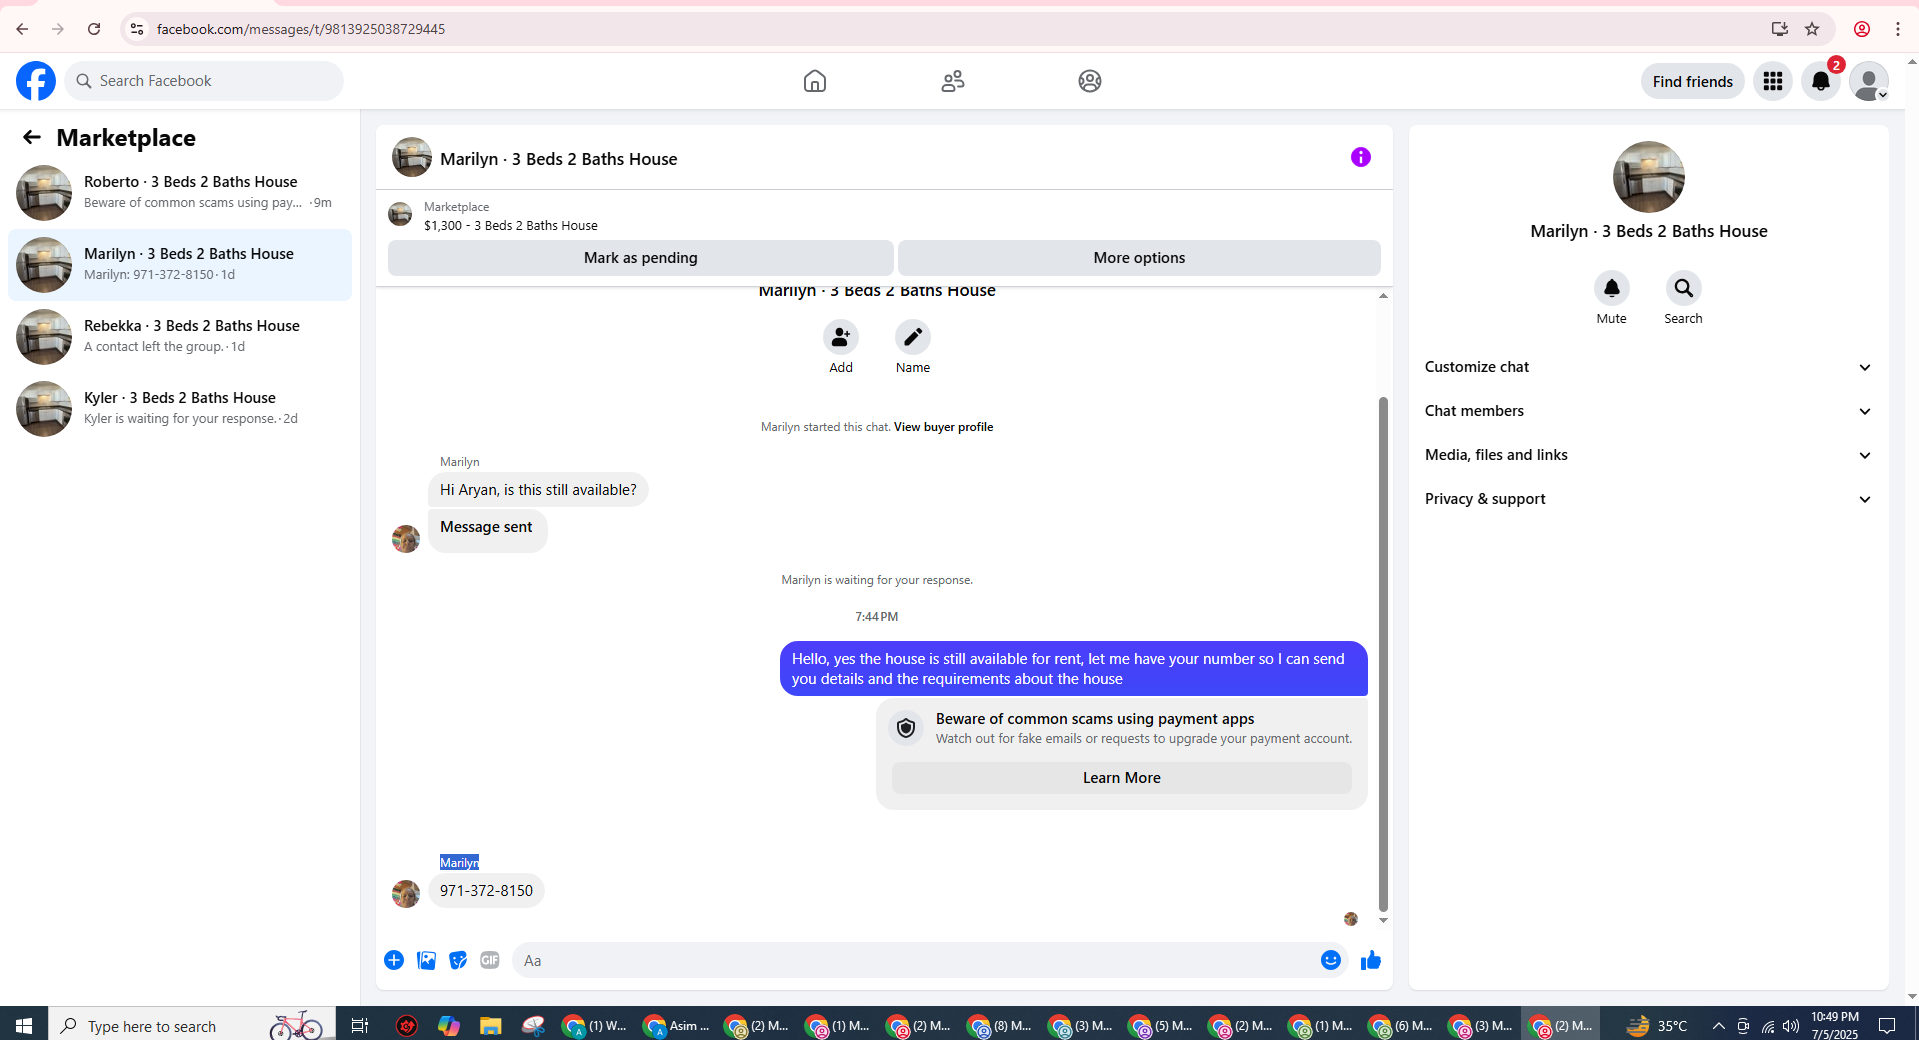Open the Friends icon in top navigation

pos(953,81)
